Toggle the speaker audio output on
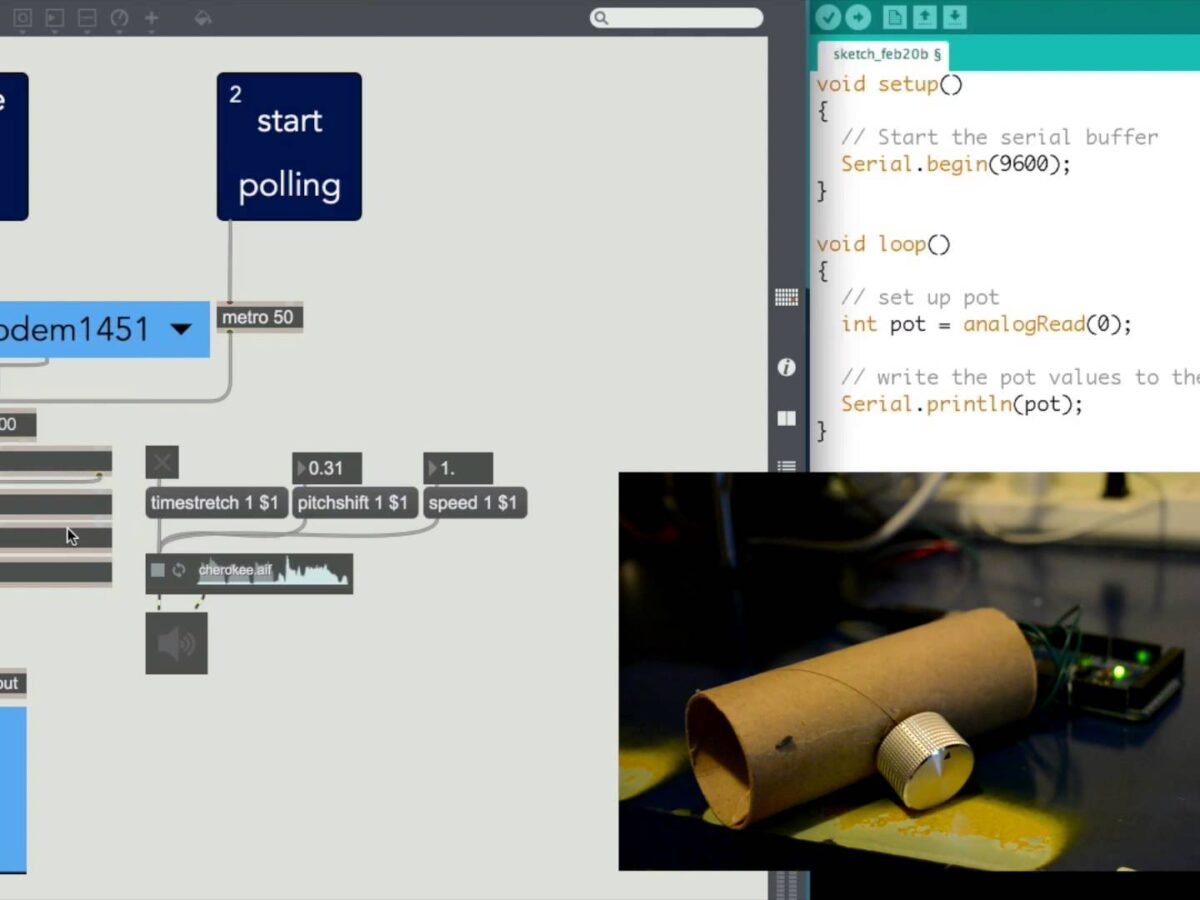This screenshot has width=1200, height=900. [177, 643]
